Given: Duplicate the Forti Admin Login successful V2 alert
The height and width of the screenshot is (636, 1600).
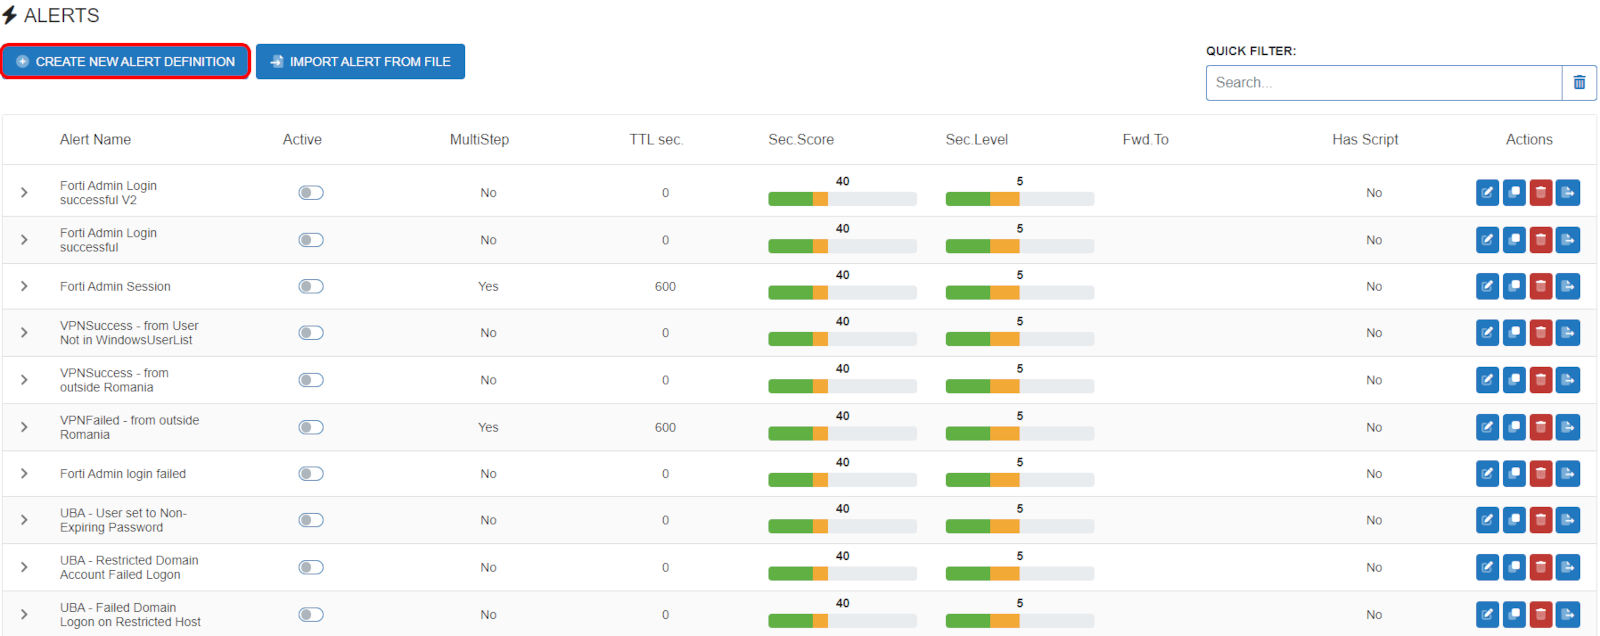Looking at the screenshot, I should (x=1514, y=192).
